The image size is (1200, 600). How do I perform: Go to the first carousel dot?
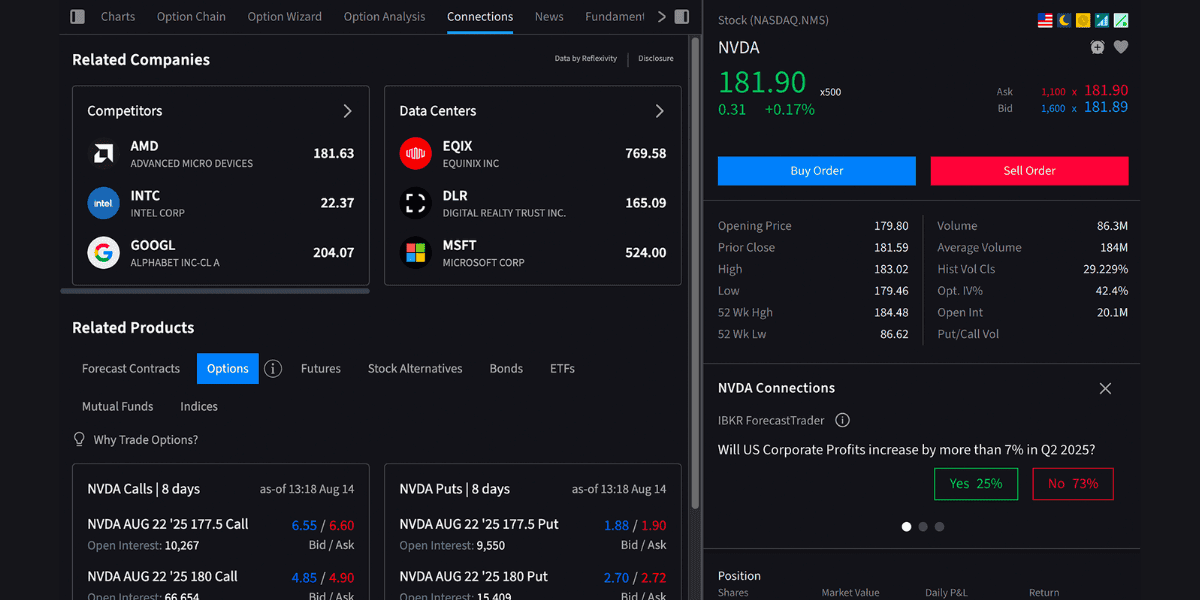(x=907, y=527)
